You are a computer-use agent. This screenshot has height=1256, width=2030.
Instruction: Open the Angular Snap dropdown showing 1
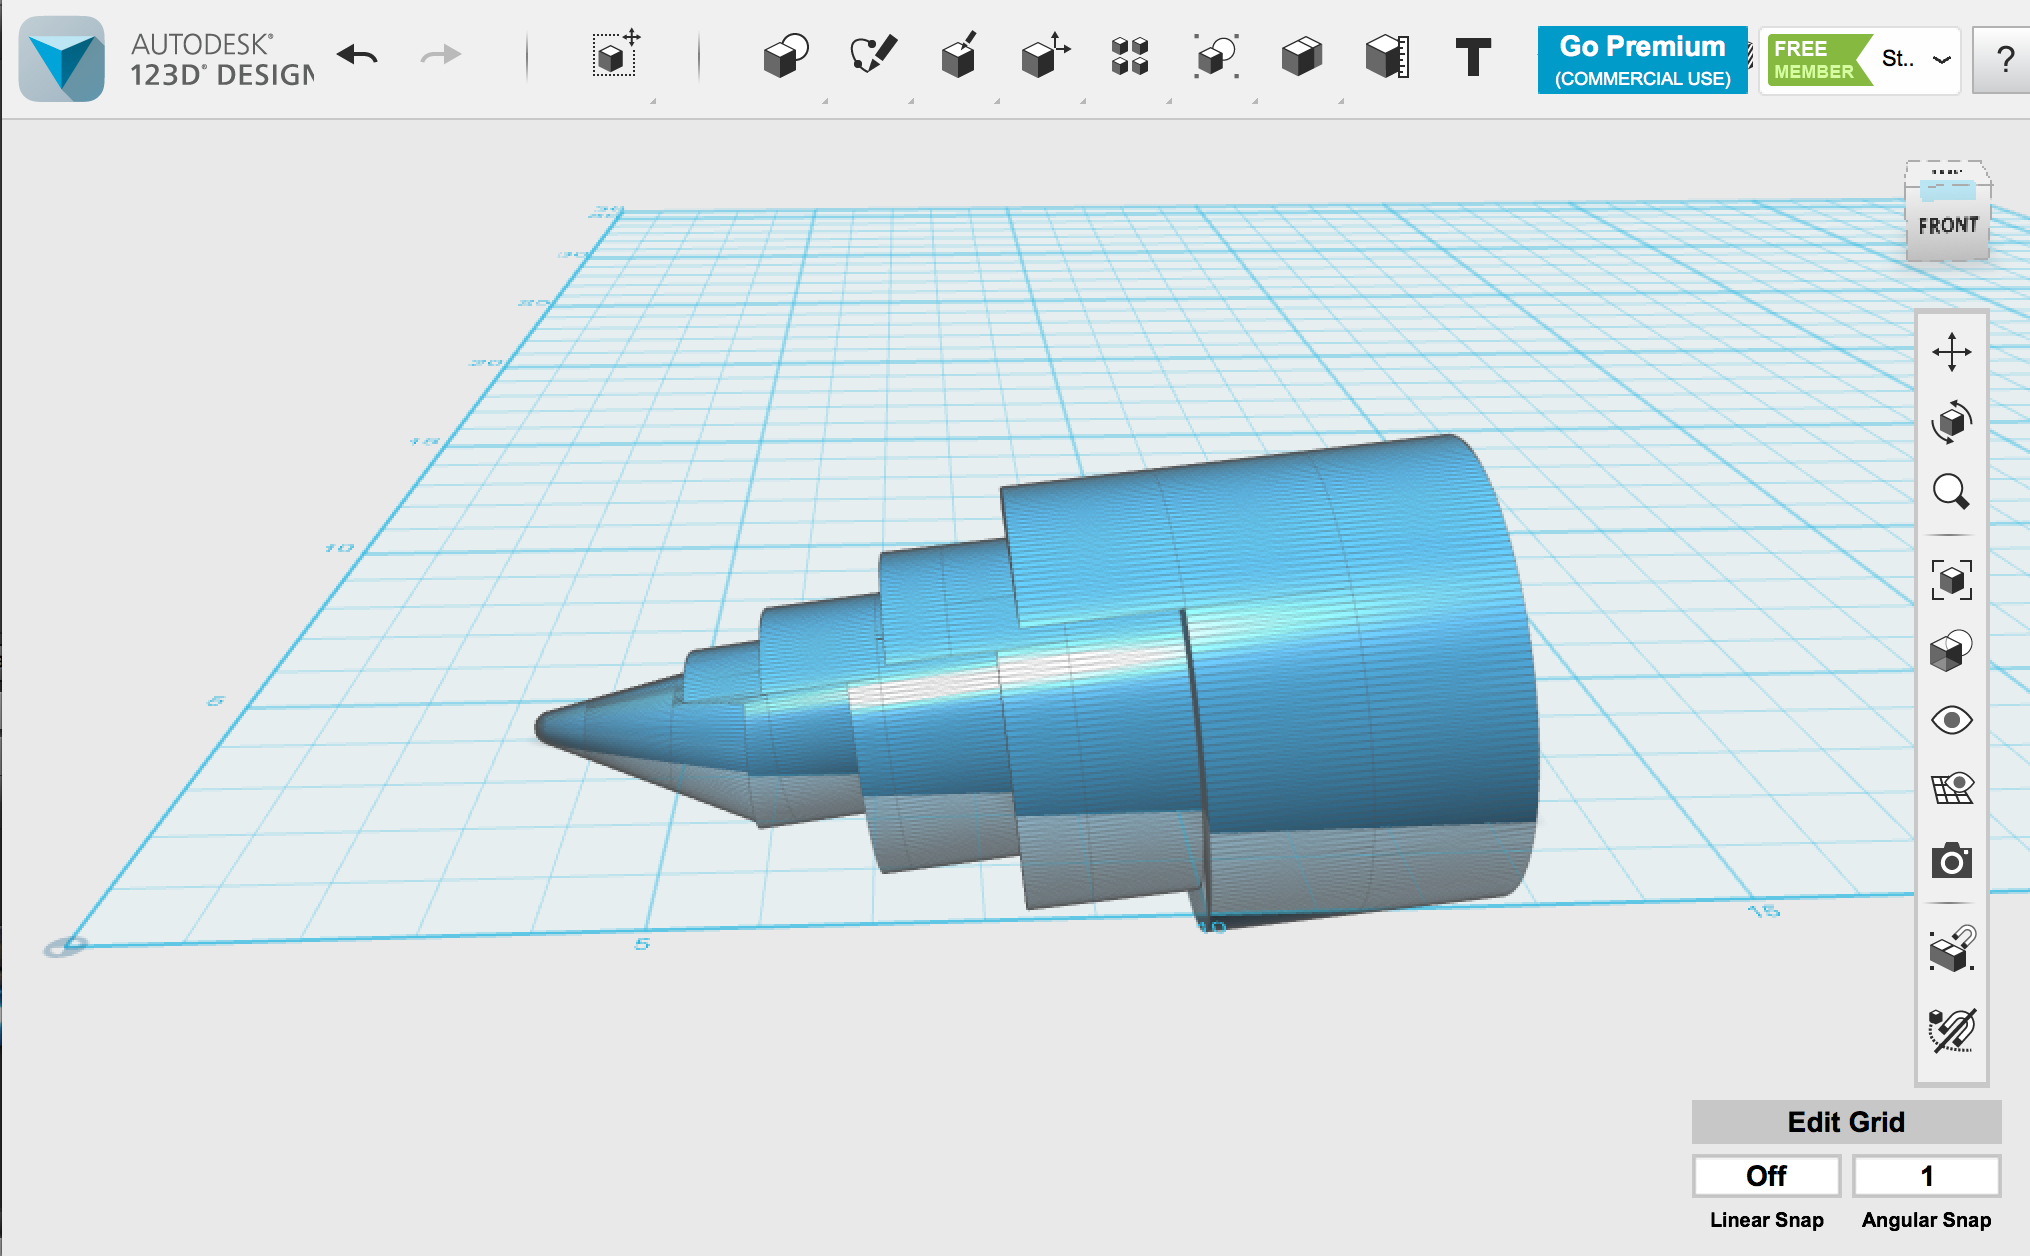pyautogui.click(x=1925, y=1176)
